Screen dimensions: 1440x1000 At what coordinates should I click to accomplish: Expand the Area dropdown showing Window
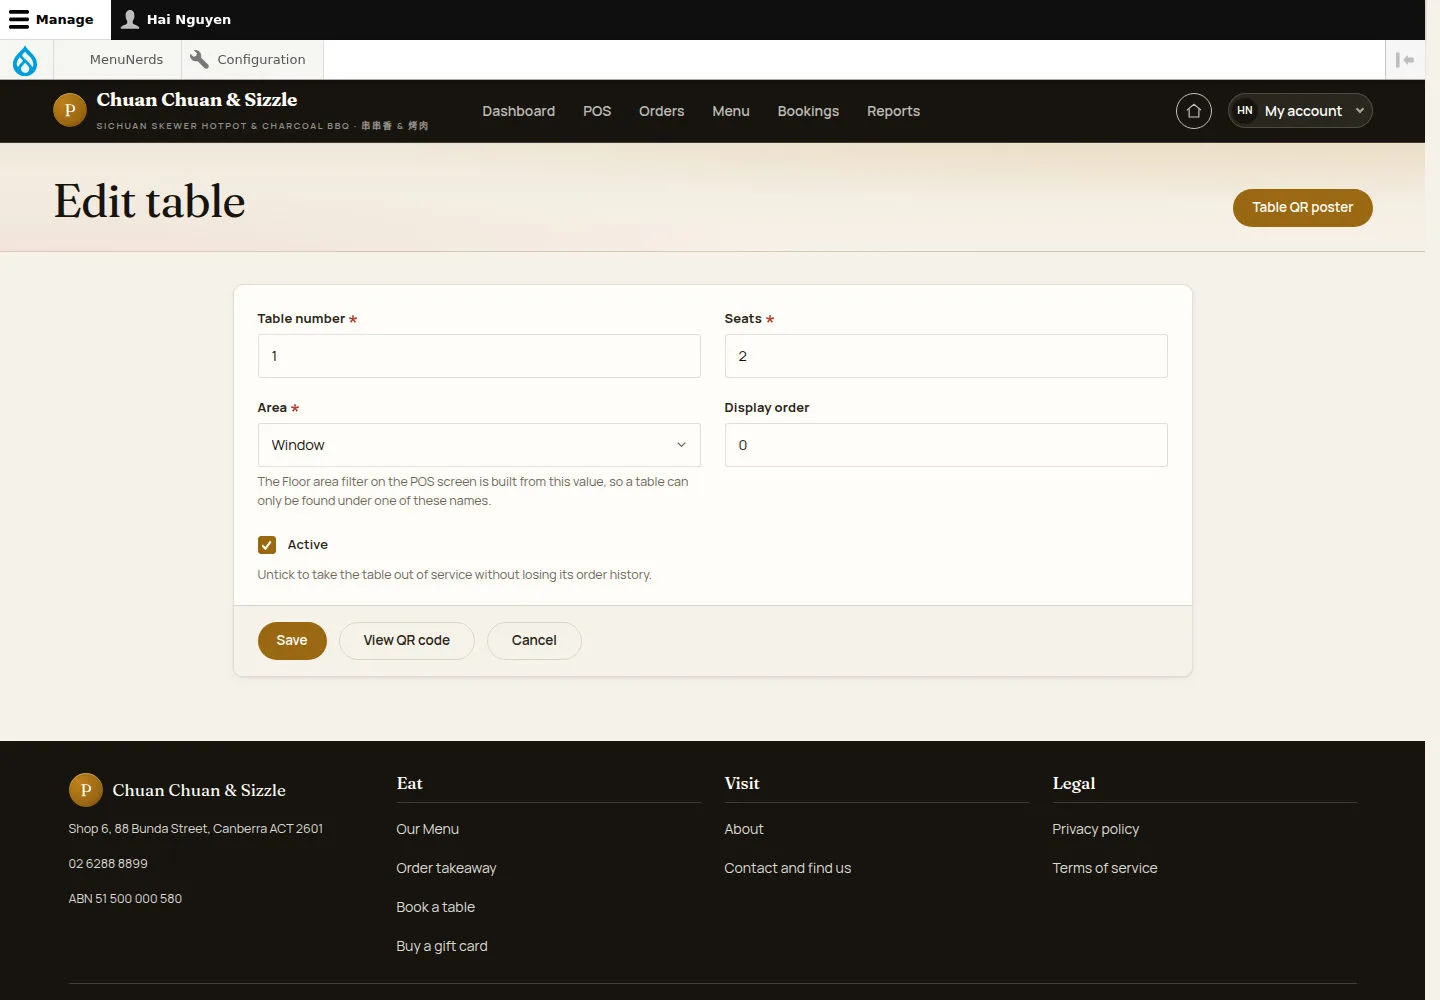coord(479,445)
